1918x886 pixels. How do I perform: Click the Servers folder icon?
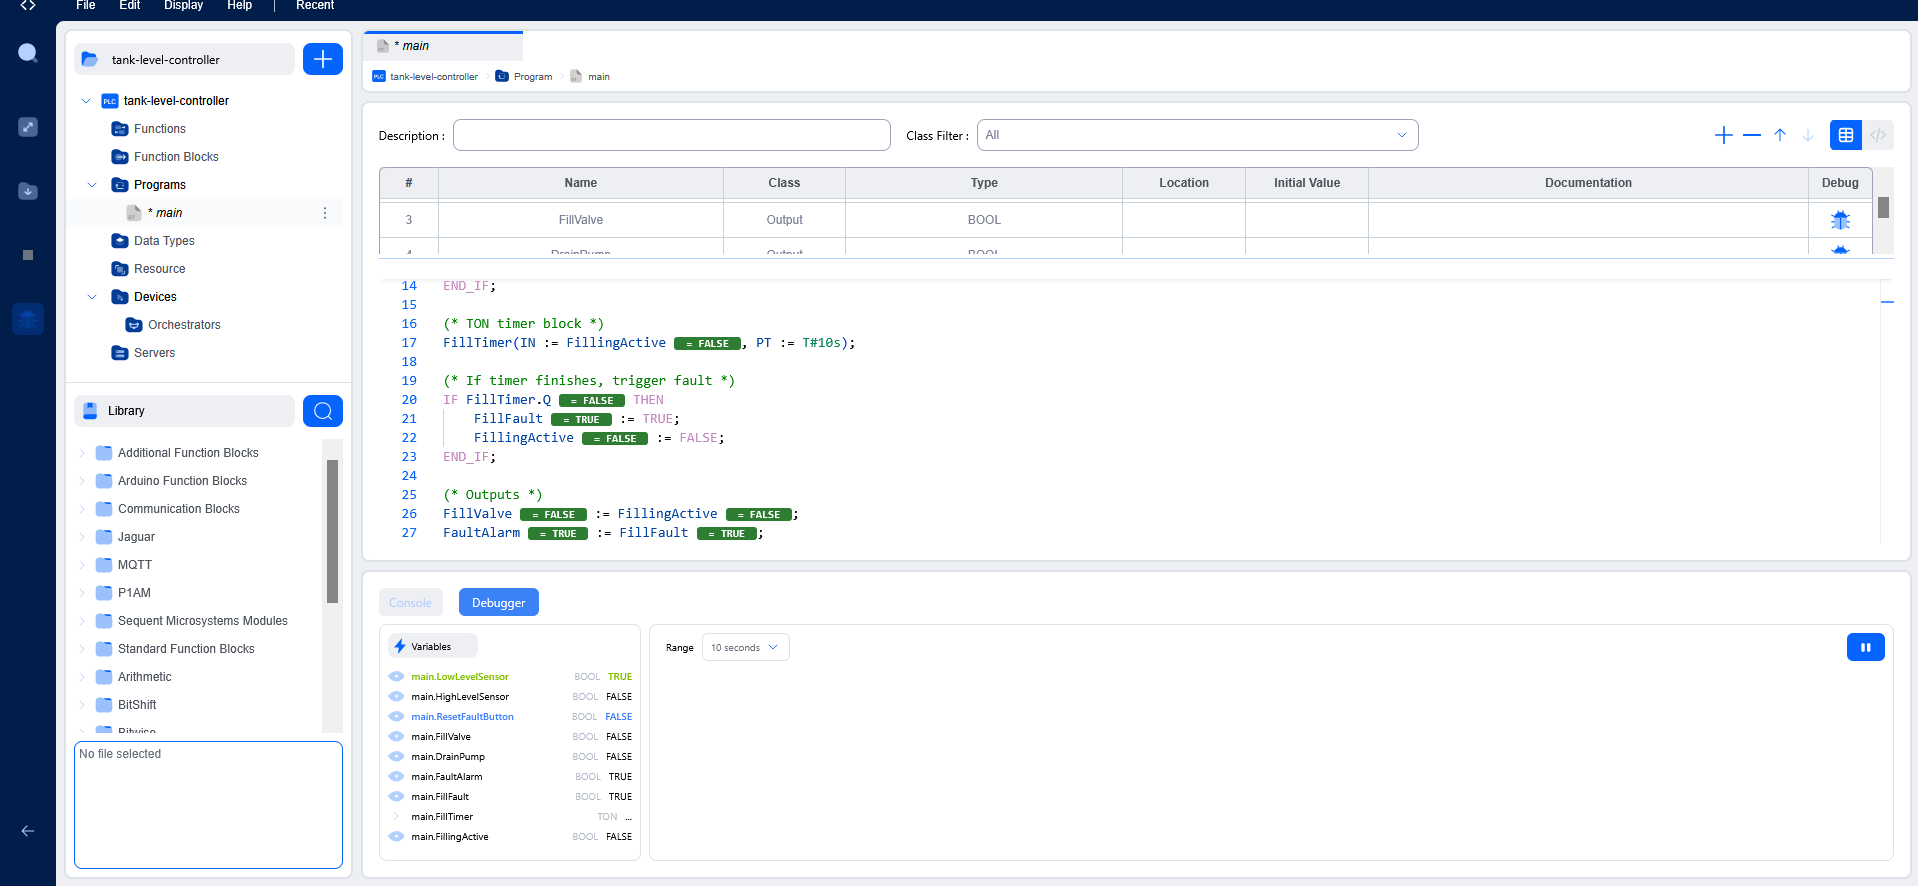tap(120, 353)
